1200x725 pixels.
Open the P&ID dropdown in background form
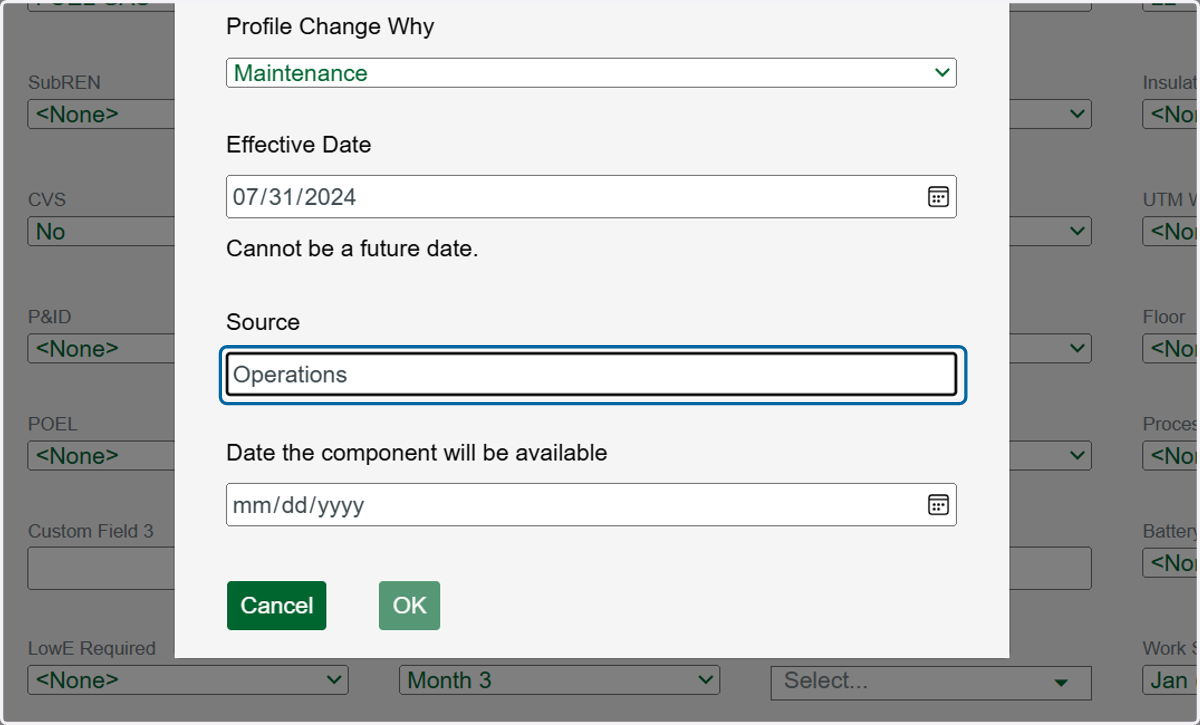102,348
